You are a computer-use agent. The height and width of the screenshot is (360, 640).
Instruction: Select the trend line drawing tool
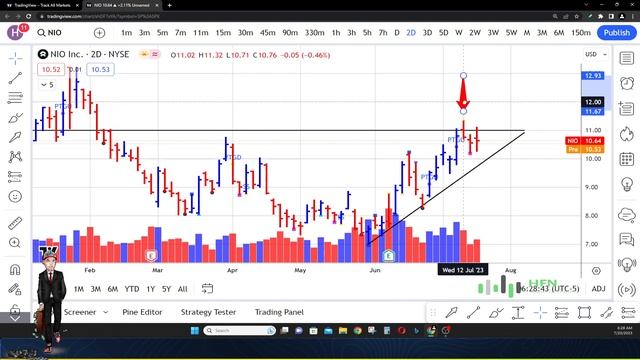point(16,78)
